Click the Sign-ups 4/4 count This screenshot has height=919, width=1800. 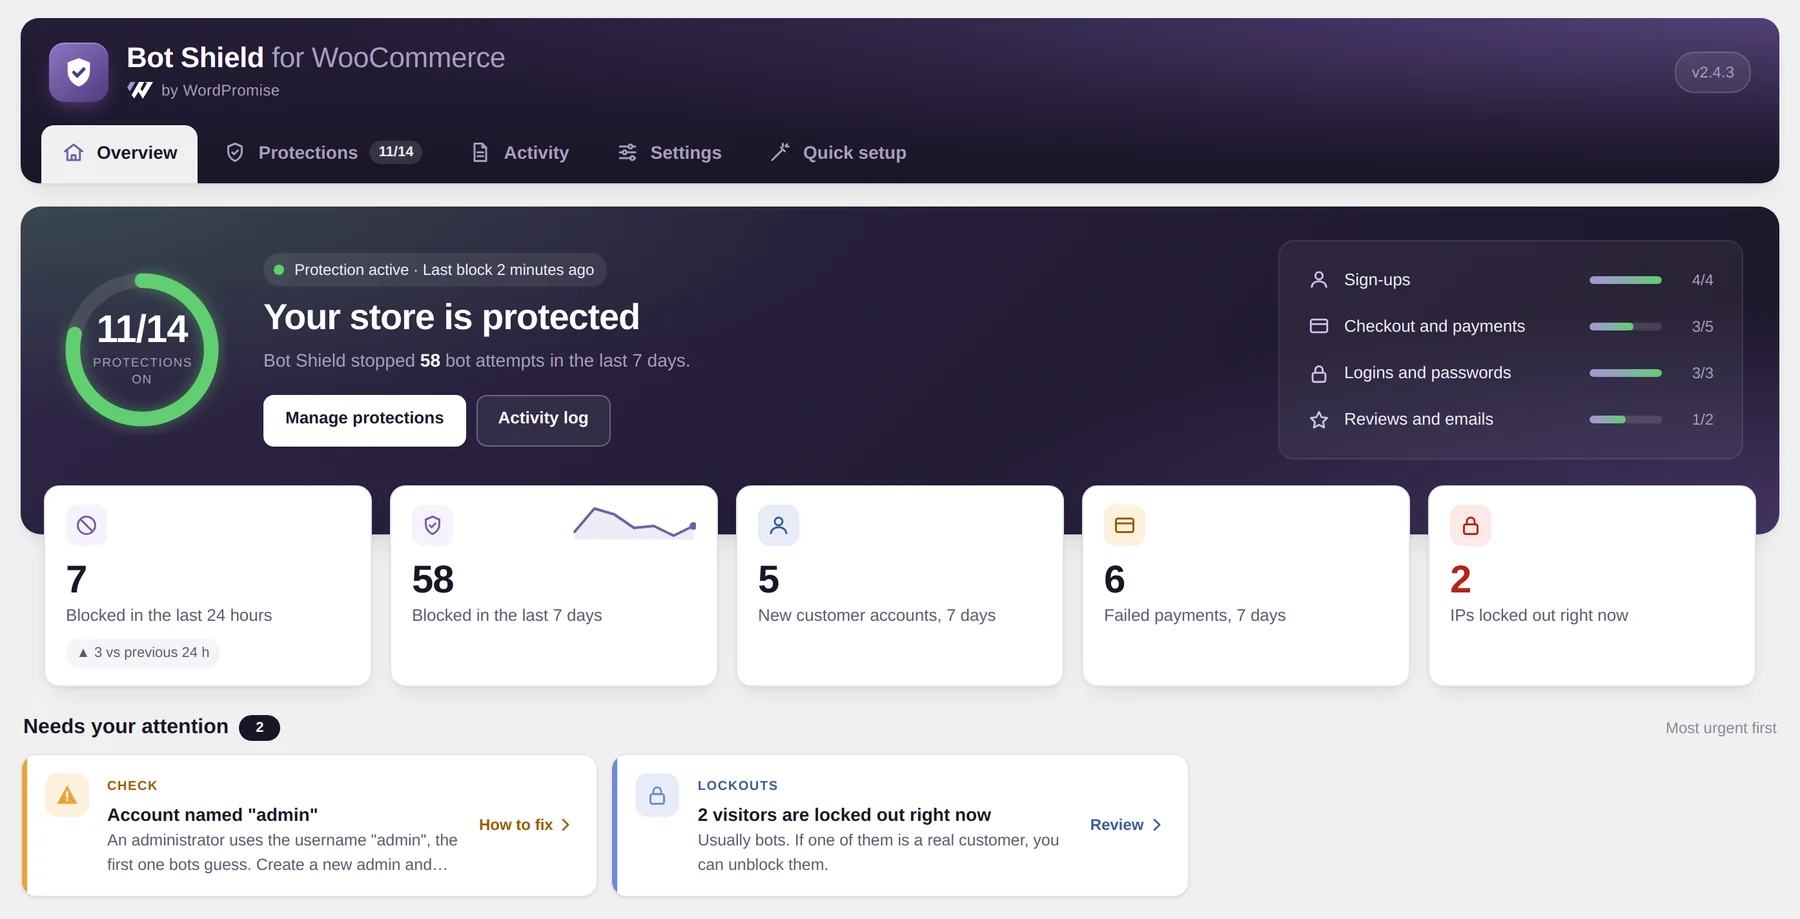coord(1702,280)
